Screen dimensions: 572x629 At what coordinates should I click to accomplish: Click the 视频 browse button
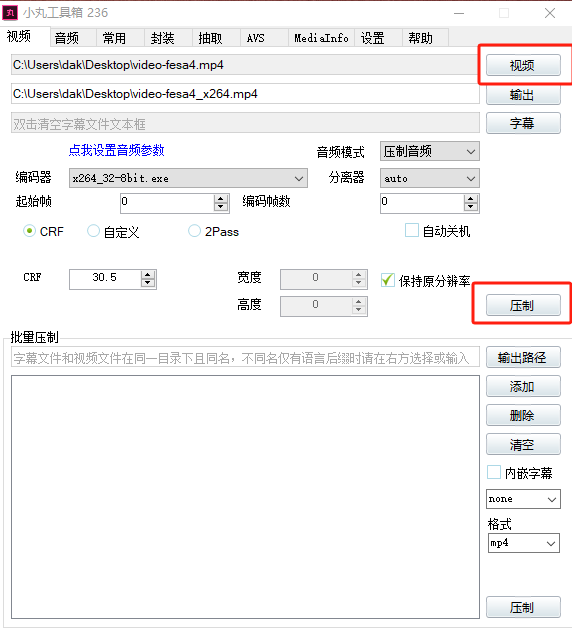[523, 65]
